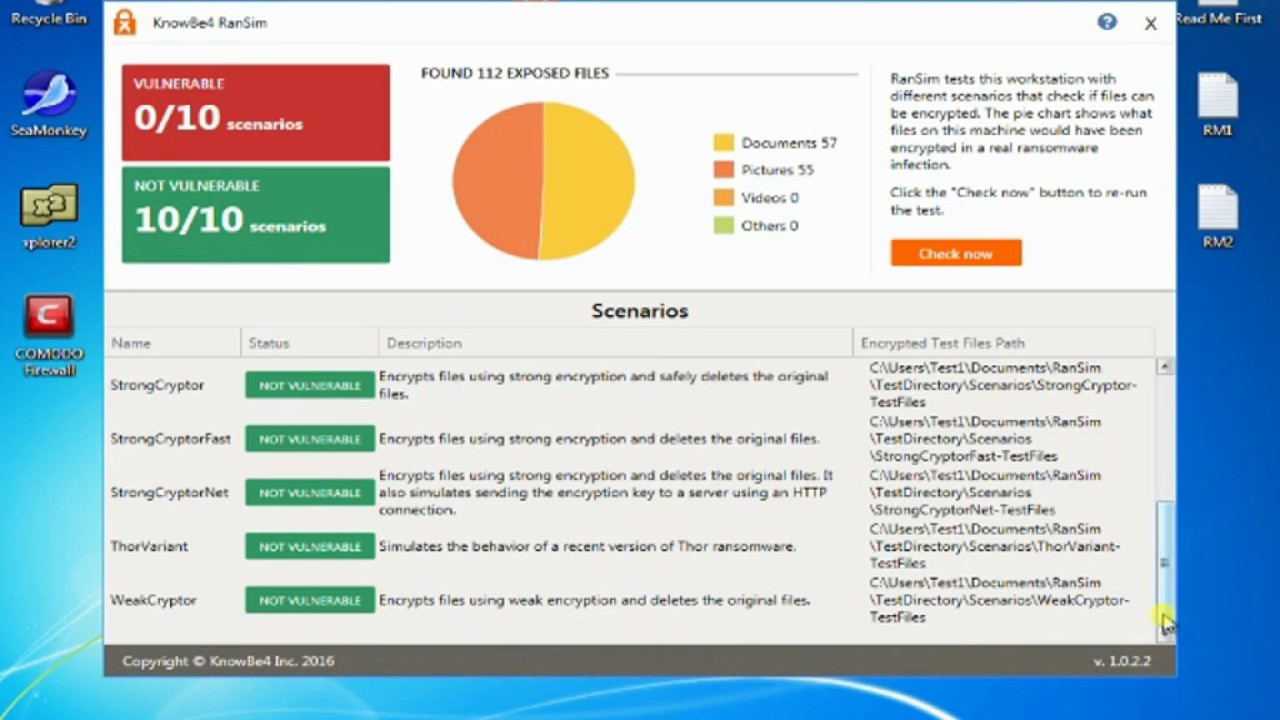Click the Documents 57 yellow legend swatch
This screenshot has width=1280, height=720.
click(x=724, y=143)
